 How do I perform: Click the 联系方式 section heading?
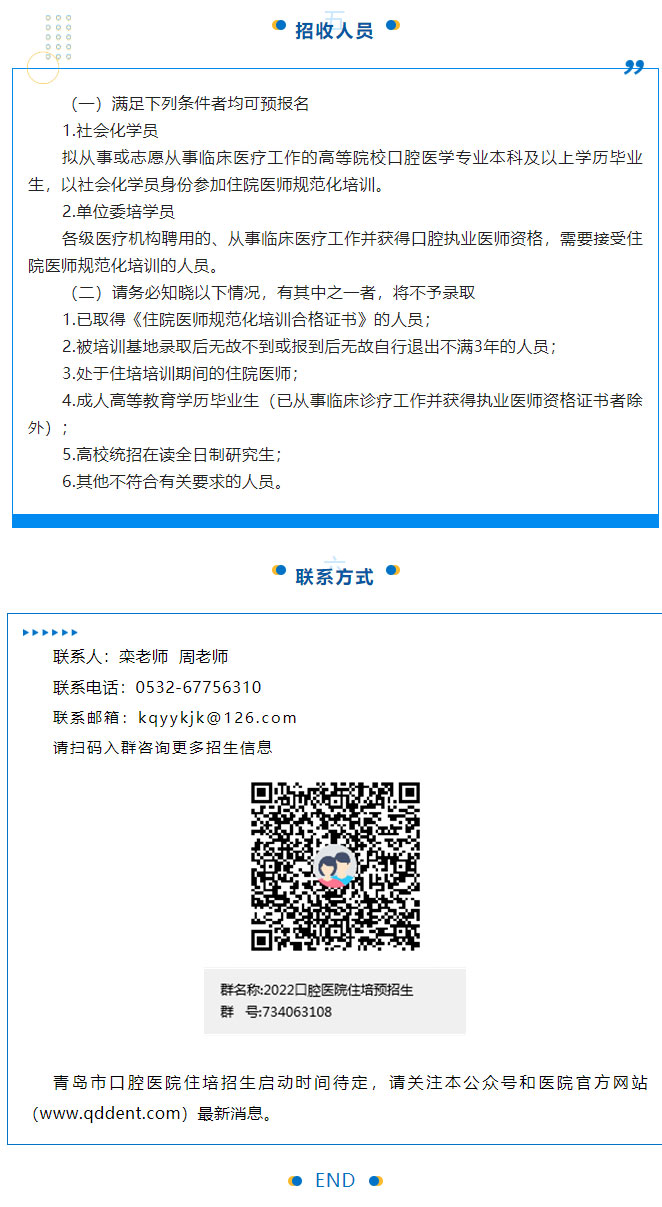335,577
